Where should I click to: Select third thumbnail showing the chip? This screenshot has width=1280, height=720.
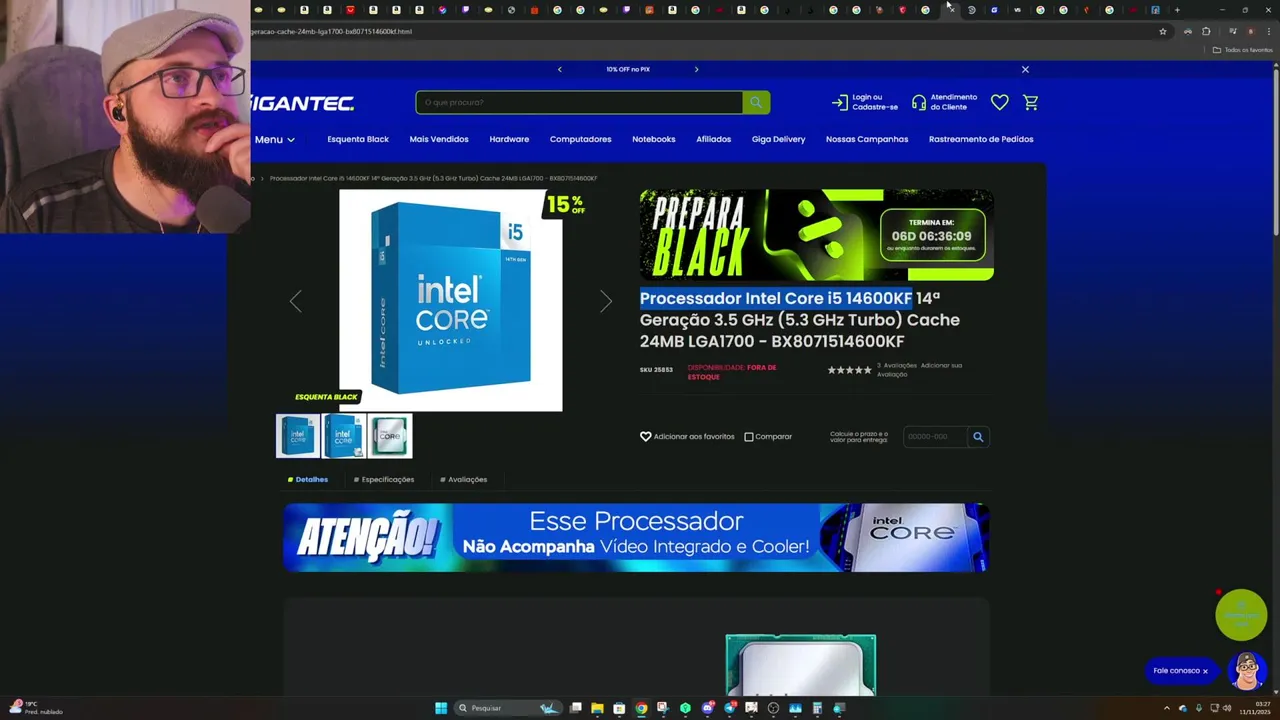click(390, 436)
